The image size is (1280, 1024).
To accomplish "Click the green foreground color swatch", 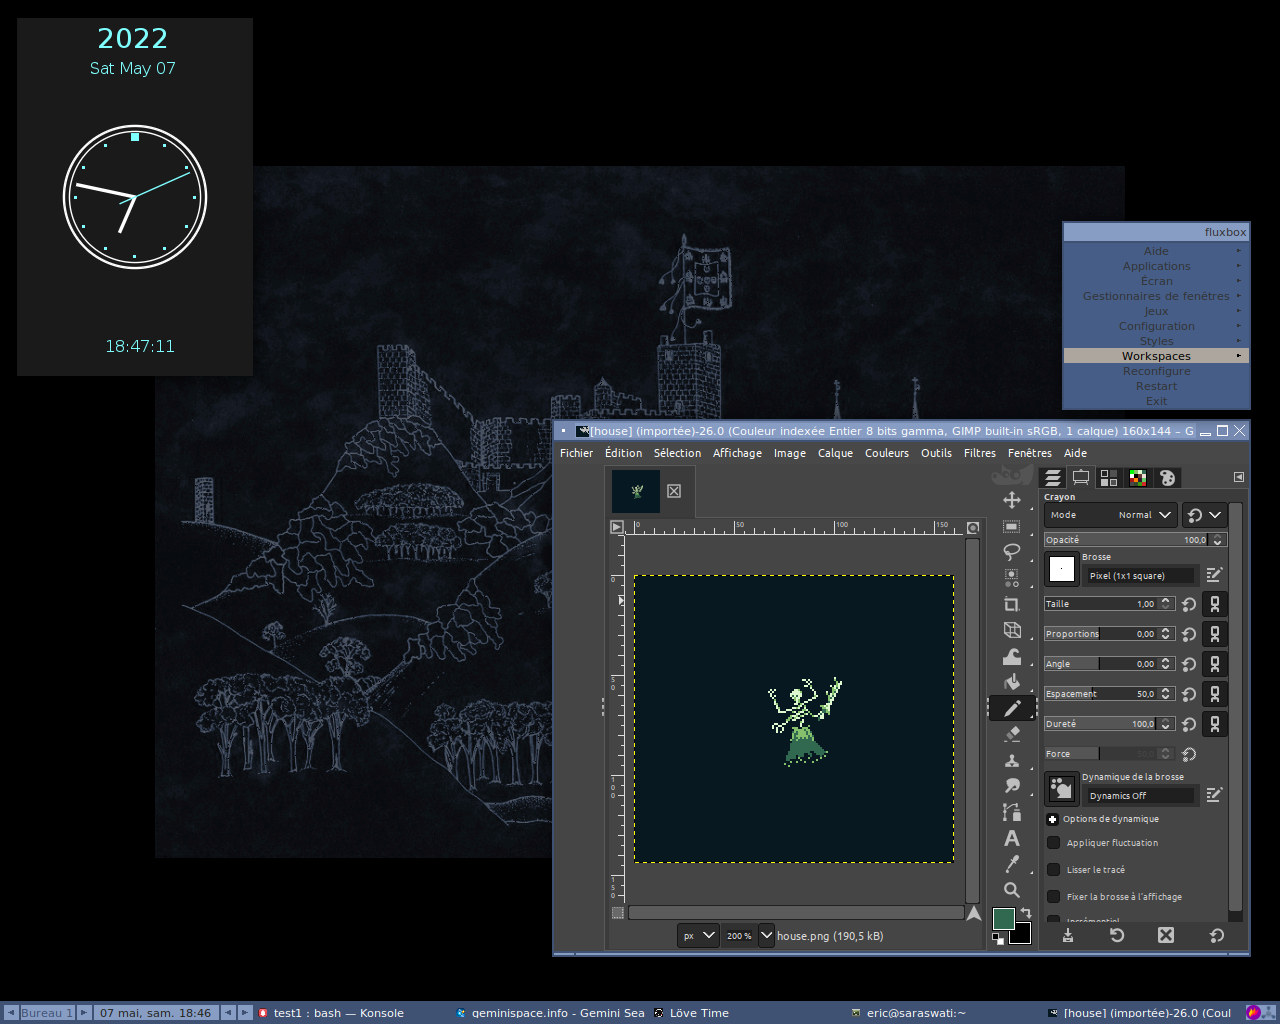I will tap(1003, 918).
